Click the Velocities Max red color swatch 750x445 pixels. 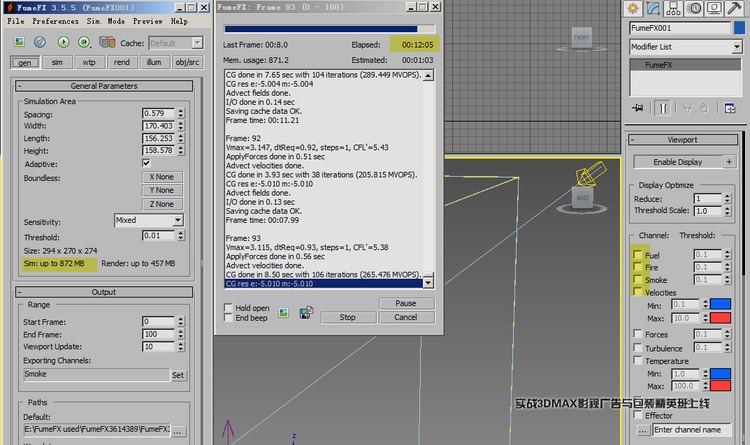(720, 318)
